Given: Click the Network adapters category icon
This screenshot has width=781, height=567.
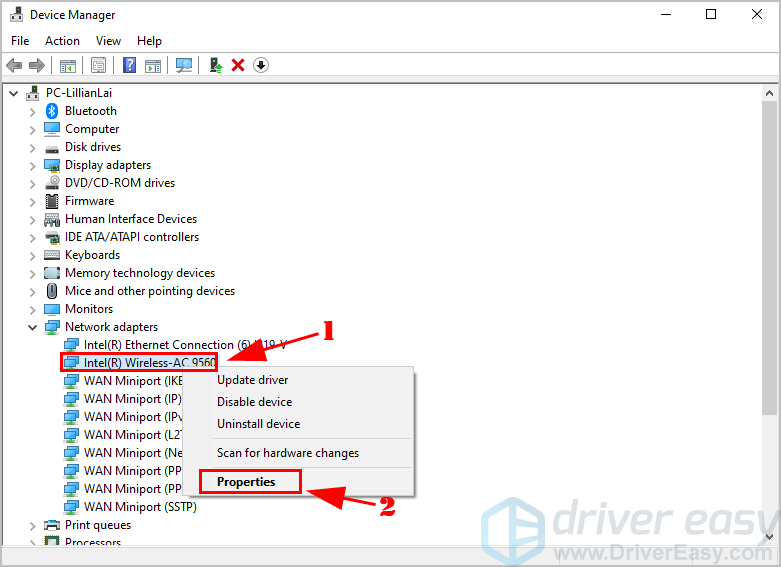Looking at the screenshot, I should point(52,327).
